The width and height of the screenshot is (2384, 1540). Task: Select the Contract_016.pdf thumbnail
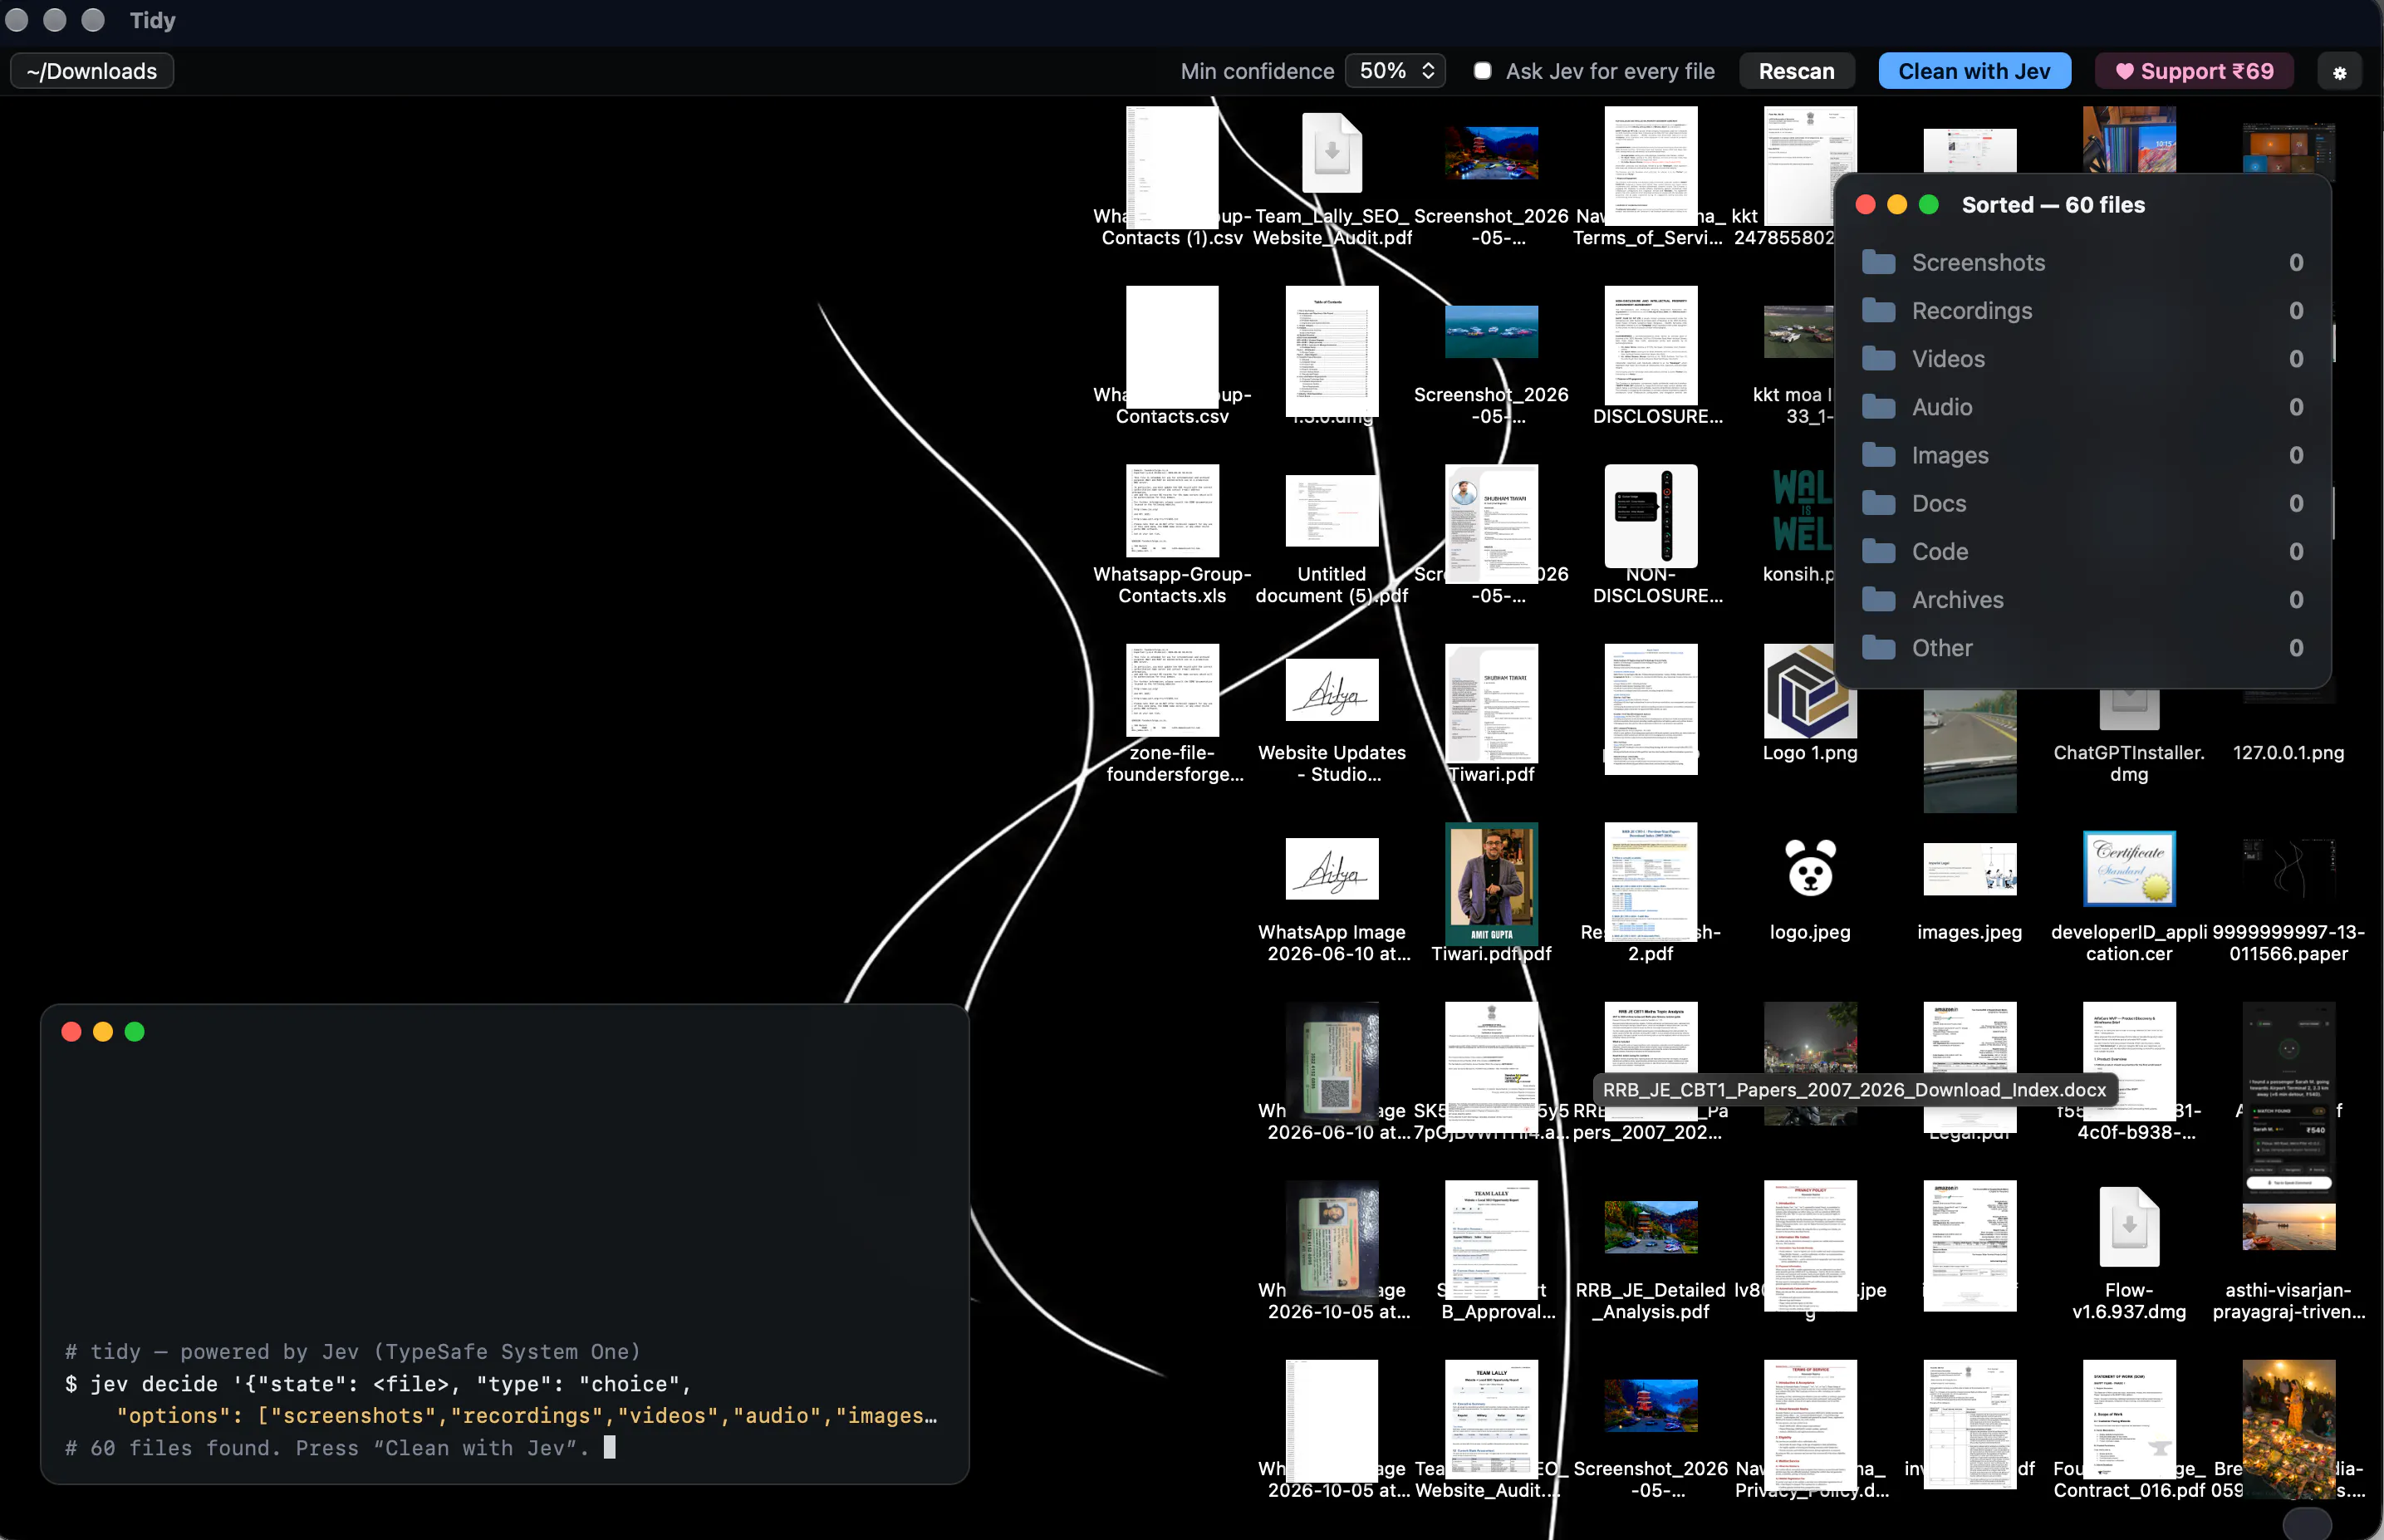(2129, 1419)
